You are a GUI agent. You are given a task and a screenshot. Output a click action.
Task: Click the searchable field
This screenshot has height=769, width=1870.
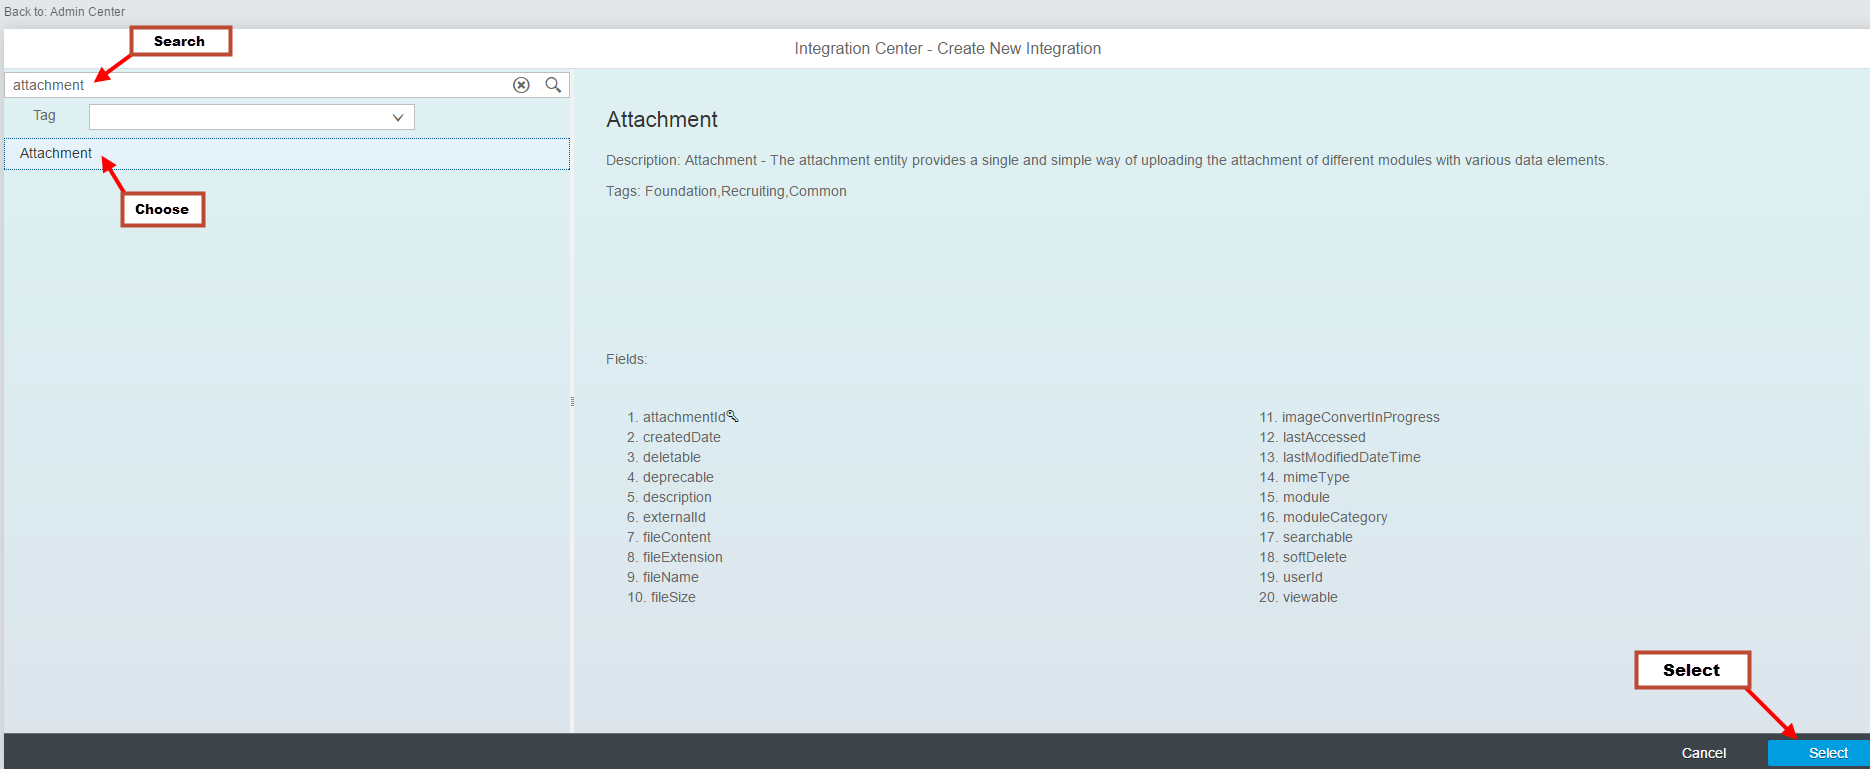pos(1318,537)
